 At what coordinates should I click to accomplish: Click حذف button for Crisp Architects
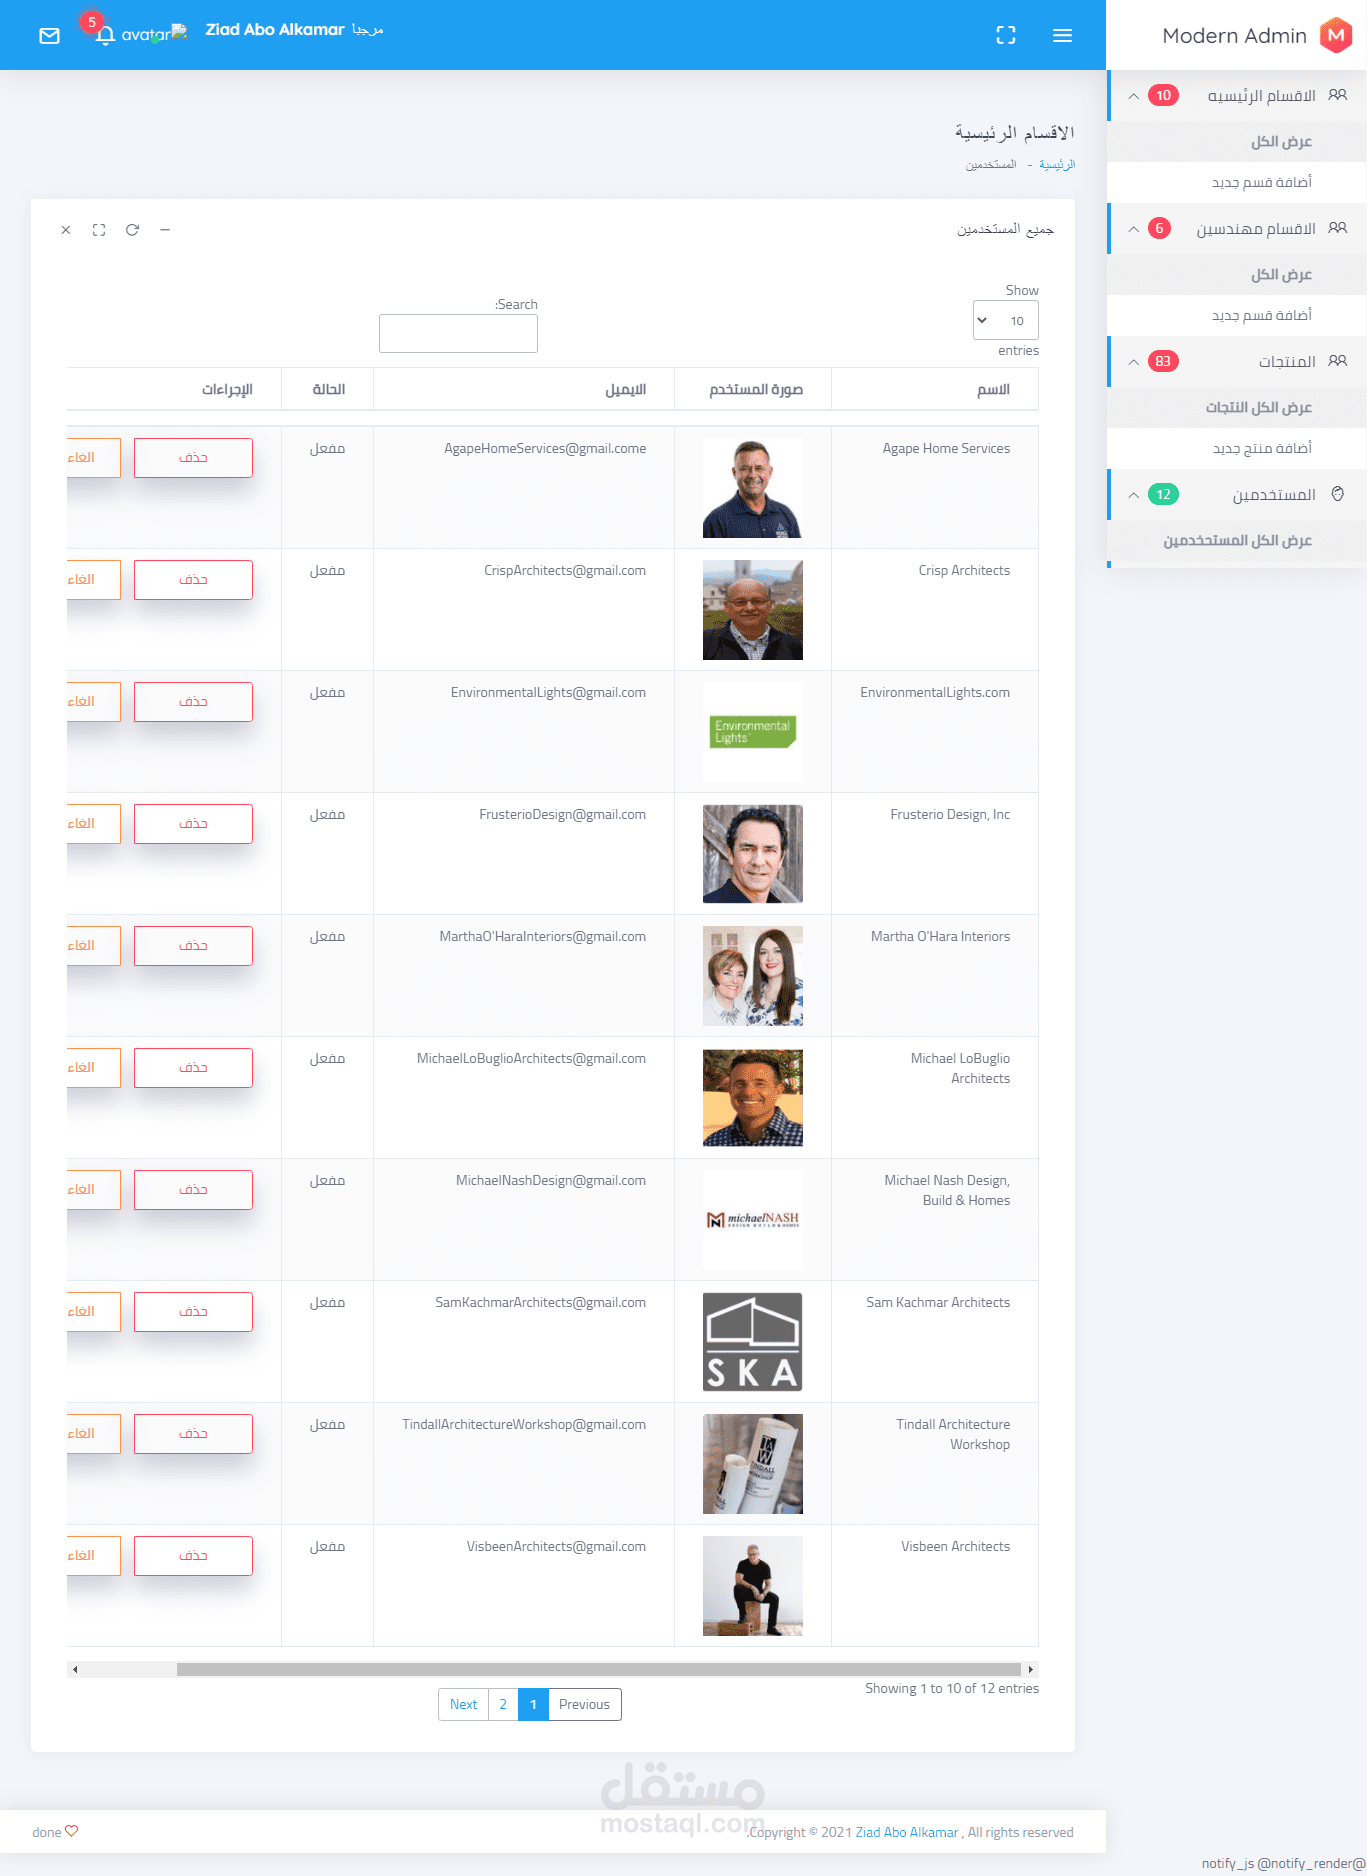click(x=193, y=580)
